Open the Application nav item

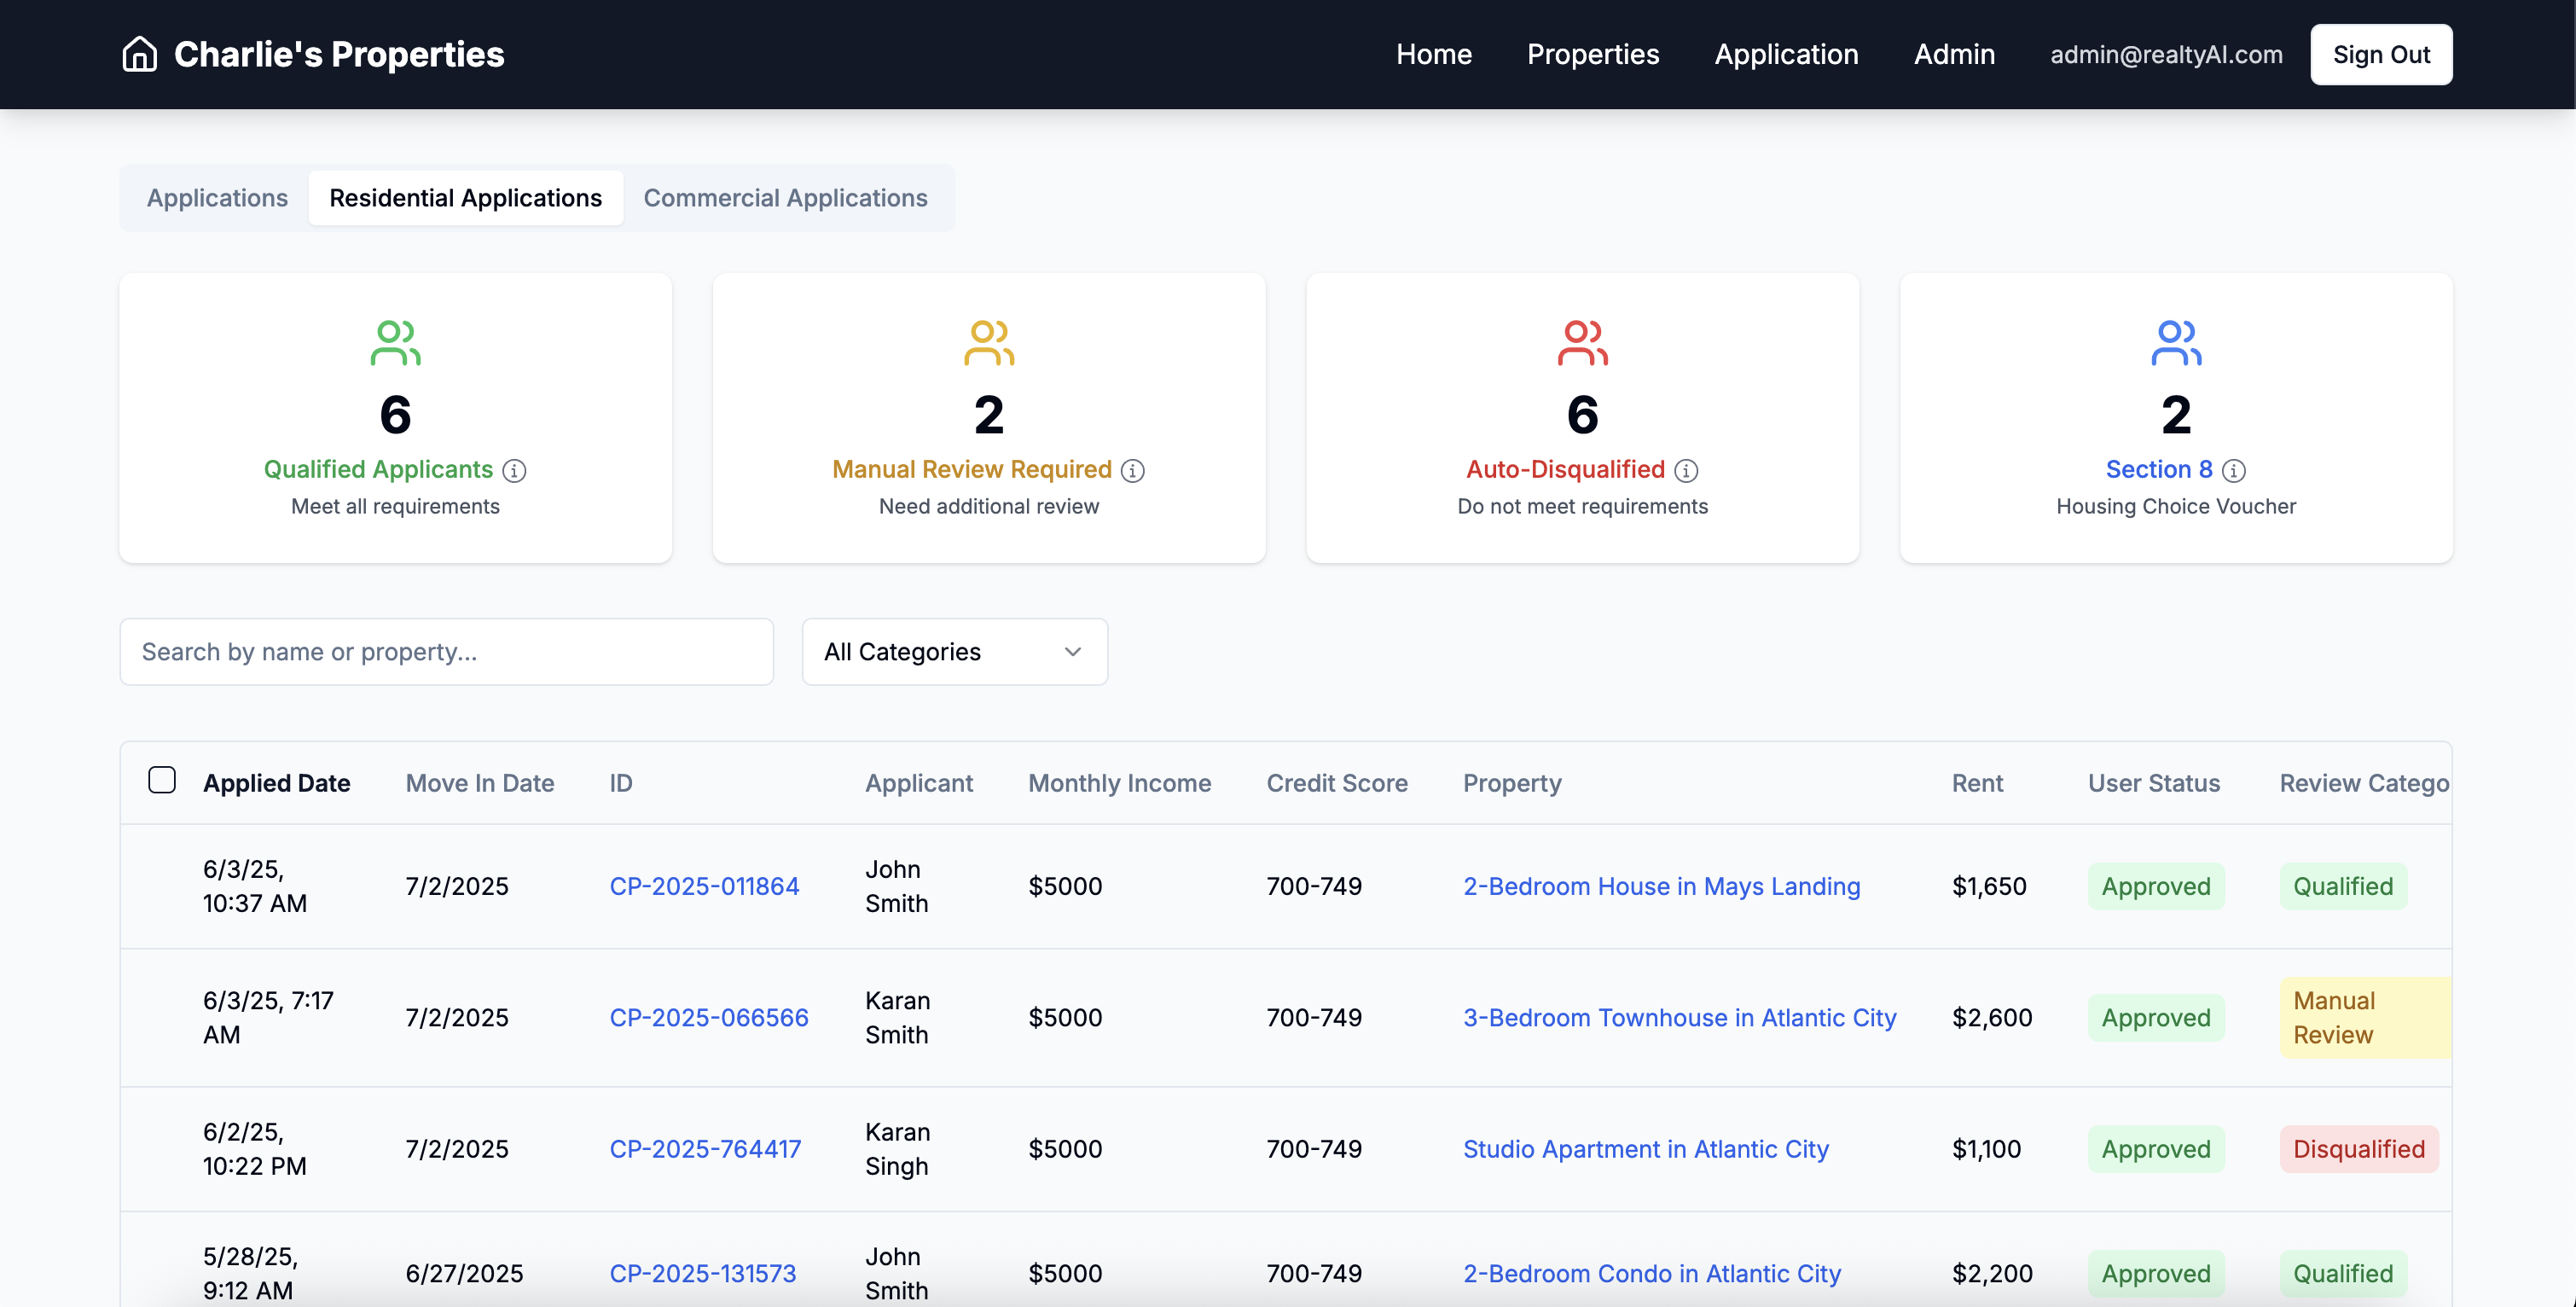(x=1786, y=54)
